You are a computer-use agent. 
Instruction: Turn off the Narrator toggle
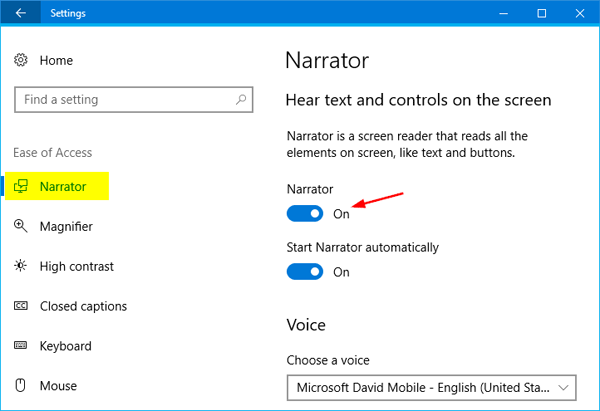point(305,213)
